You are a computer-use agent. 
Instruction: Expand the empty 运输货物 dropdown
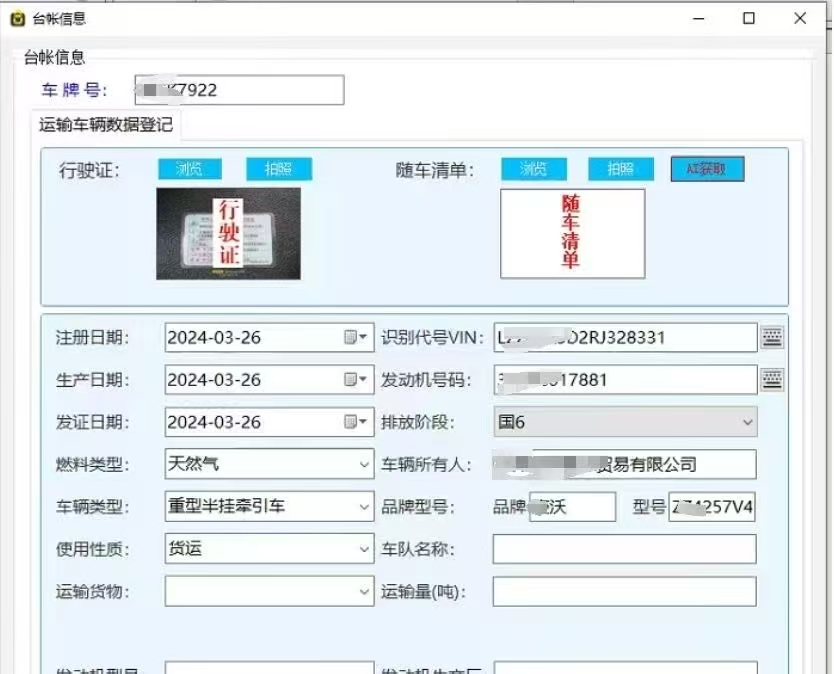tap(363, 592)
